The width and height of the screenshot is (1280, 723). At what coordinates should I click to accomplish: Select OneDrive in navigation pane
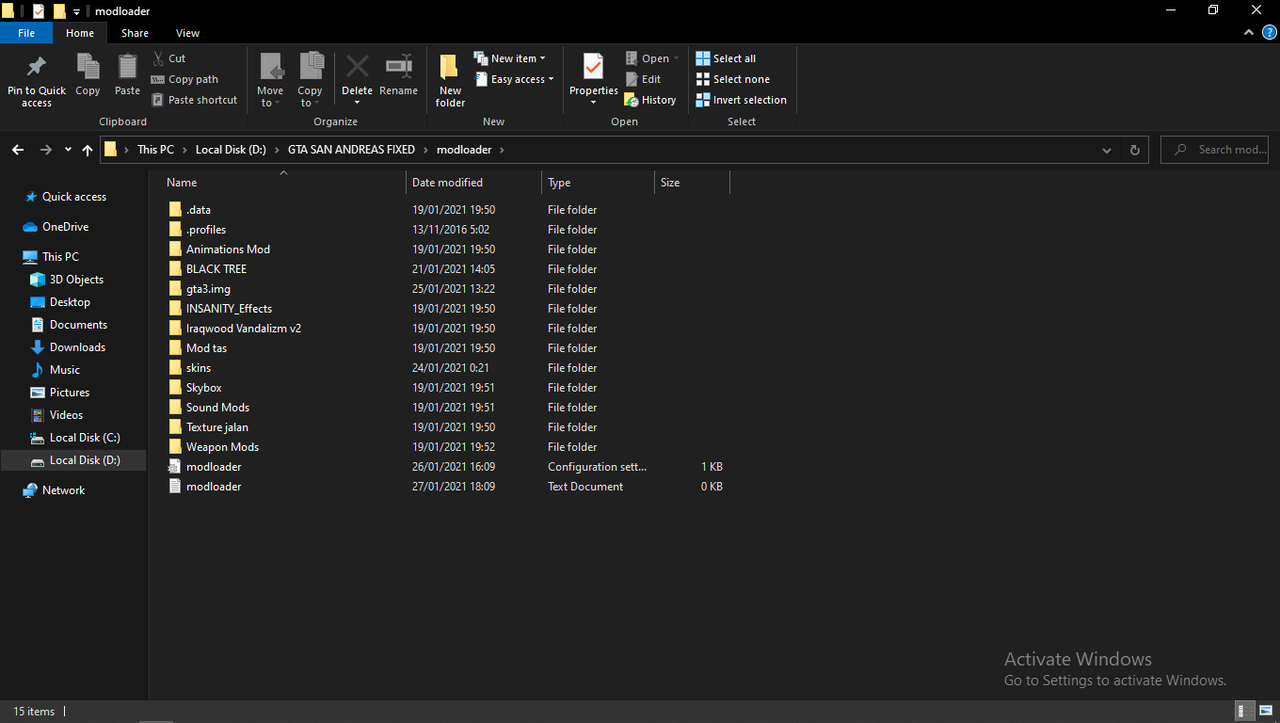pyautogui.click(x=65, y=227)
